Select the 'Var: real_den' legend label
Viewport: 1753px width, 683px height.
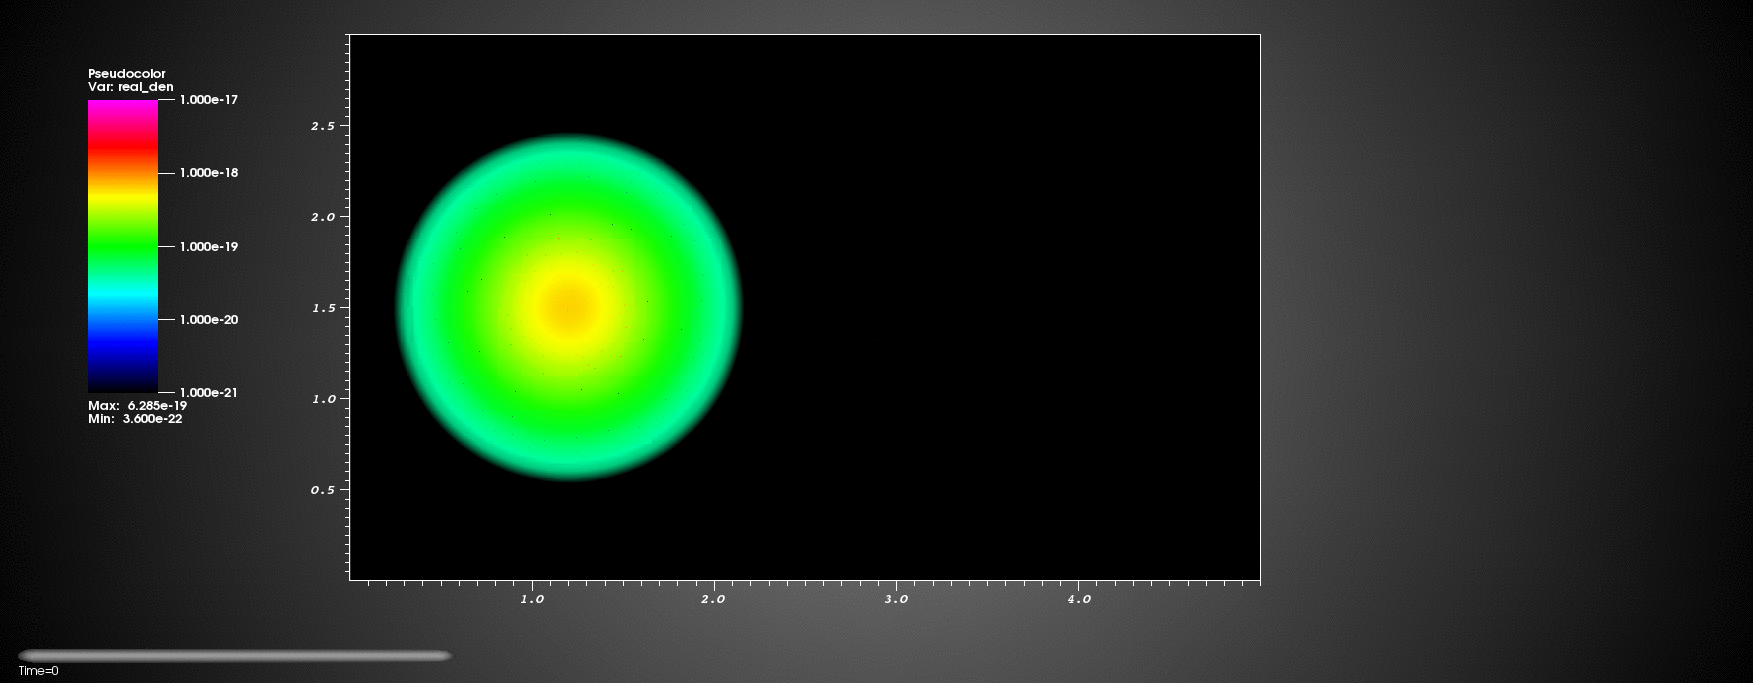point(131,87)
